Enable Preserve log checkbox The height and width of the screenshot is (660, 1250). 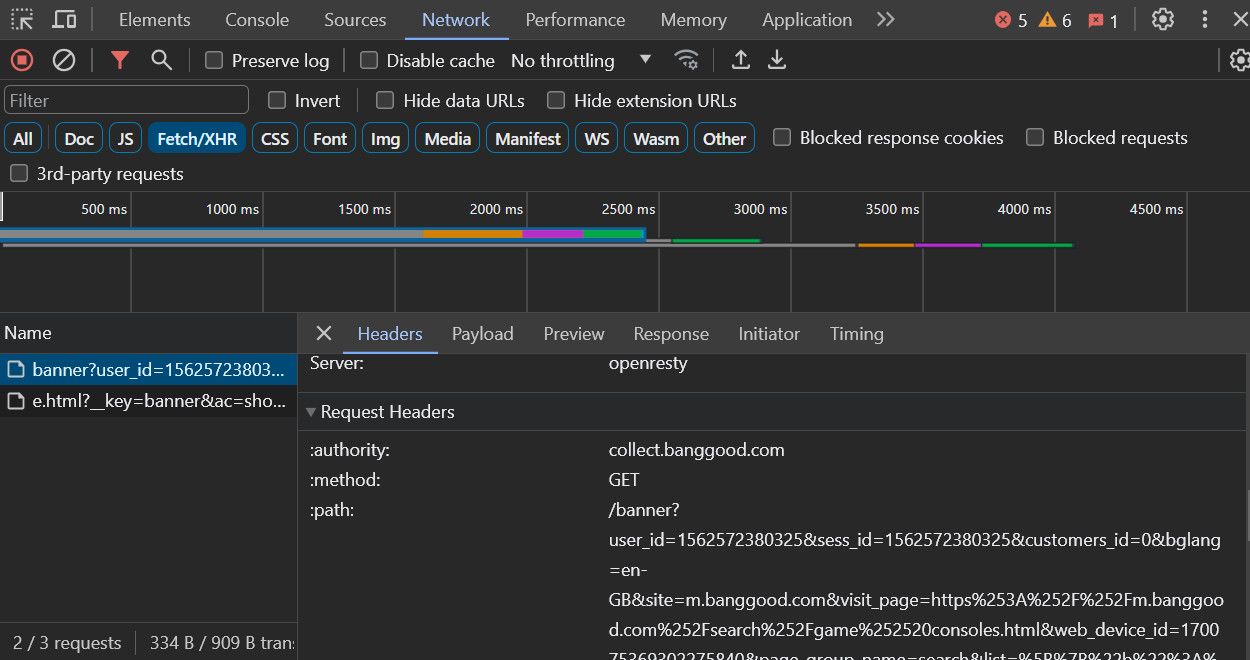click(x=213, y=60)
